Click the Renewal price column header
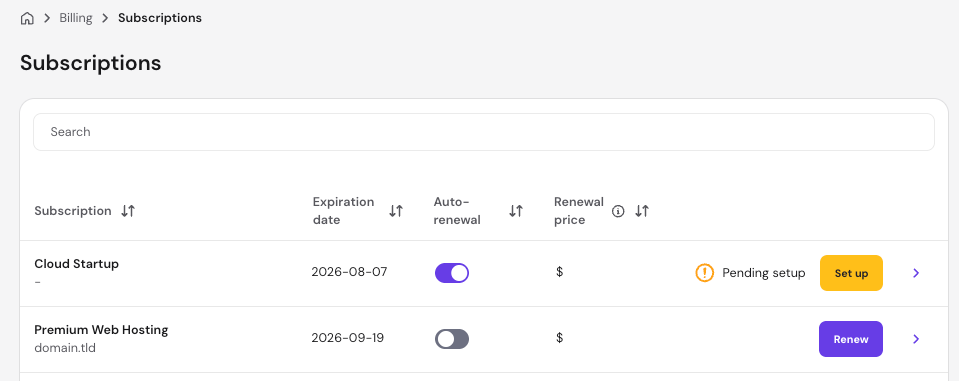 pos(579,211)
